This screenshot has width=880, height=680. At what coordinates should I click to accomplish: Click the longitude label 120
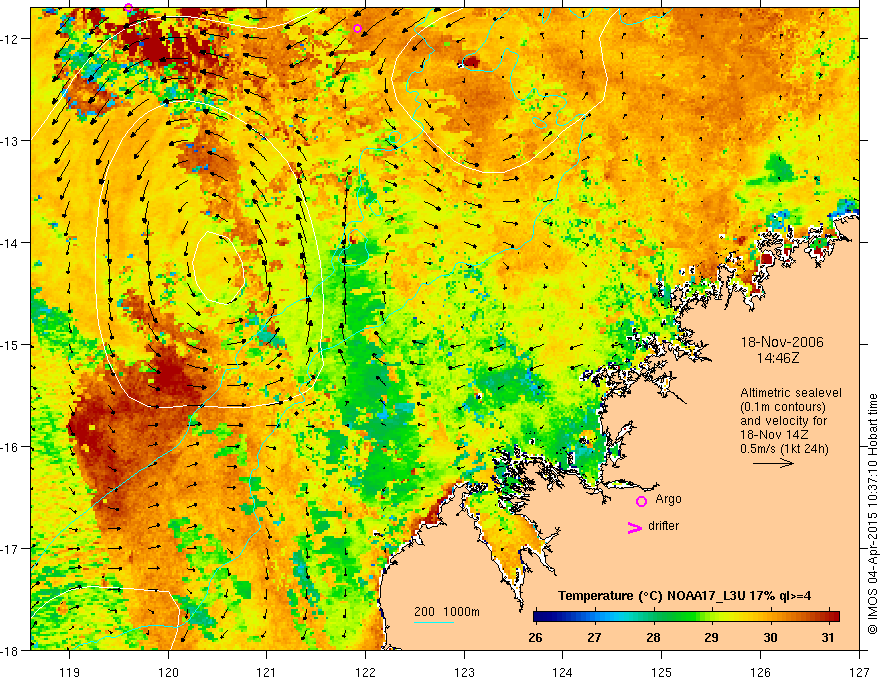(168, 672)
